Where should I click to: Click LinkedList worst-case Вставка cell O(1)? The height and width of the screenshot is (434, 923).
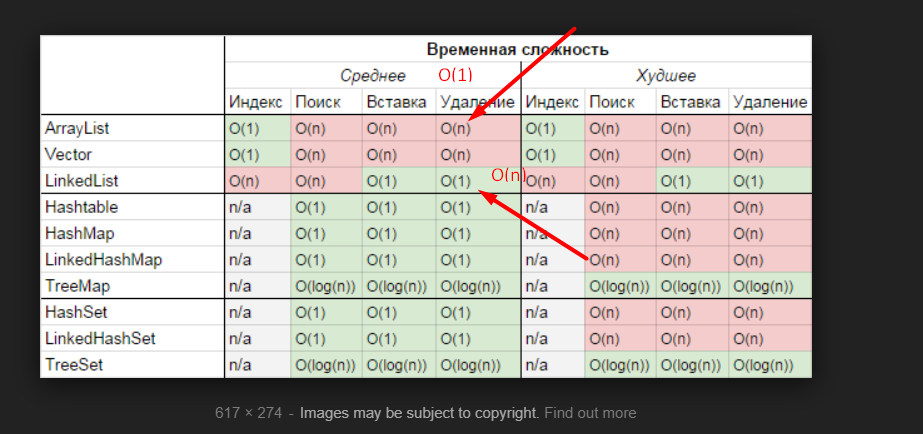pyautogui.click(x=693, y=181)
